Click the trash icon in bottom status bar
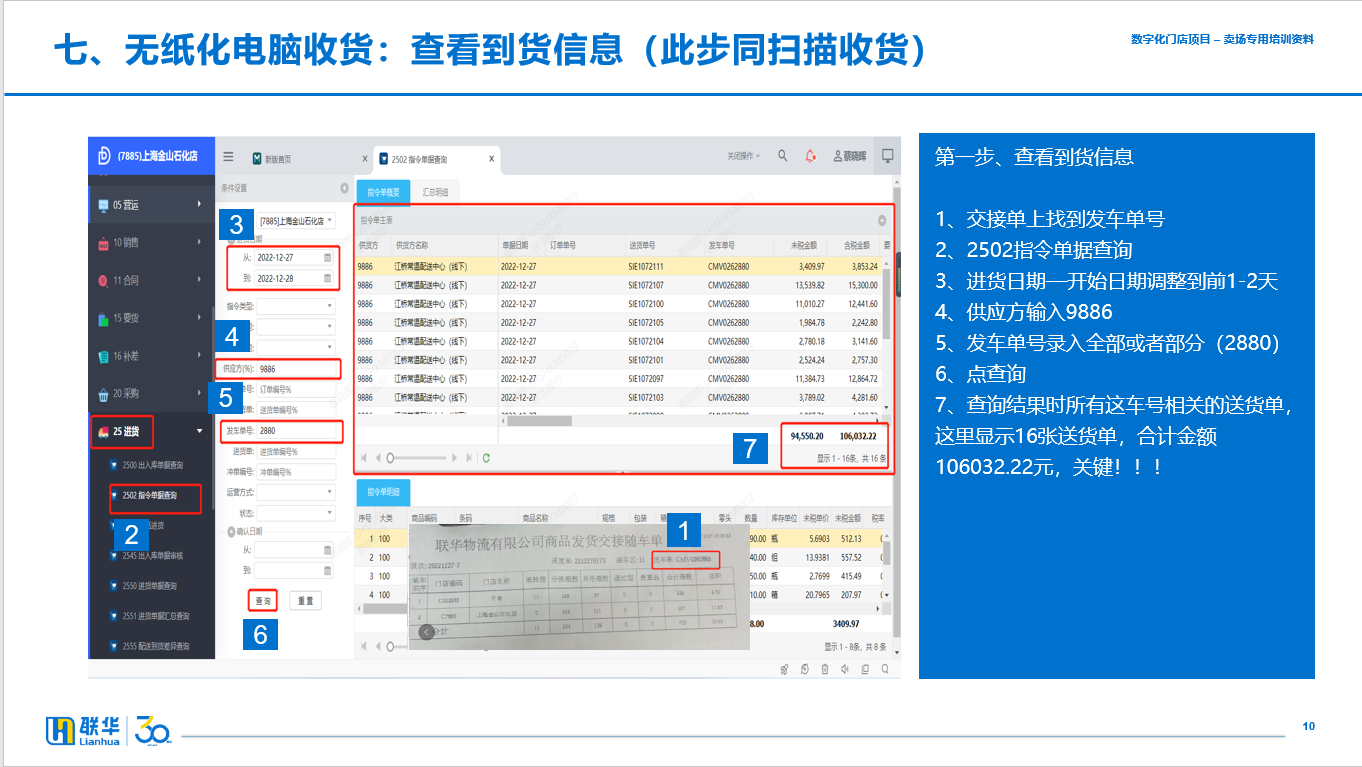The image size is (1362, 767). (826, 670)
